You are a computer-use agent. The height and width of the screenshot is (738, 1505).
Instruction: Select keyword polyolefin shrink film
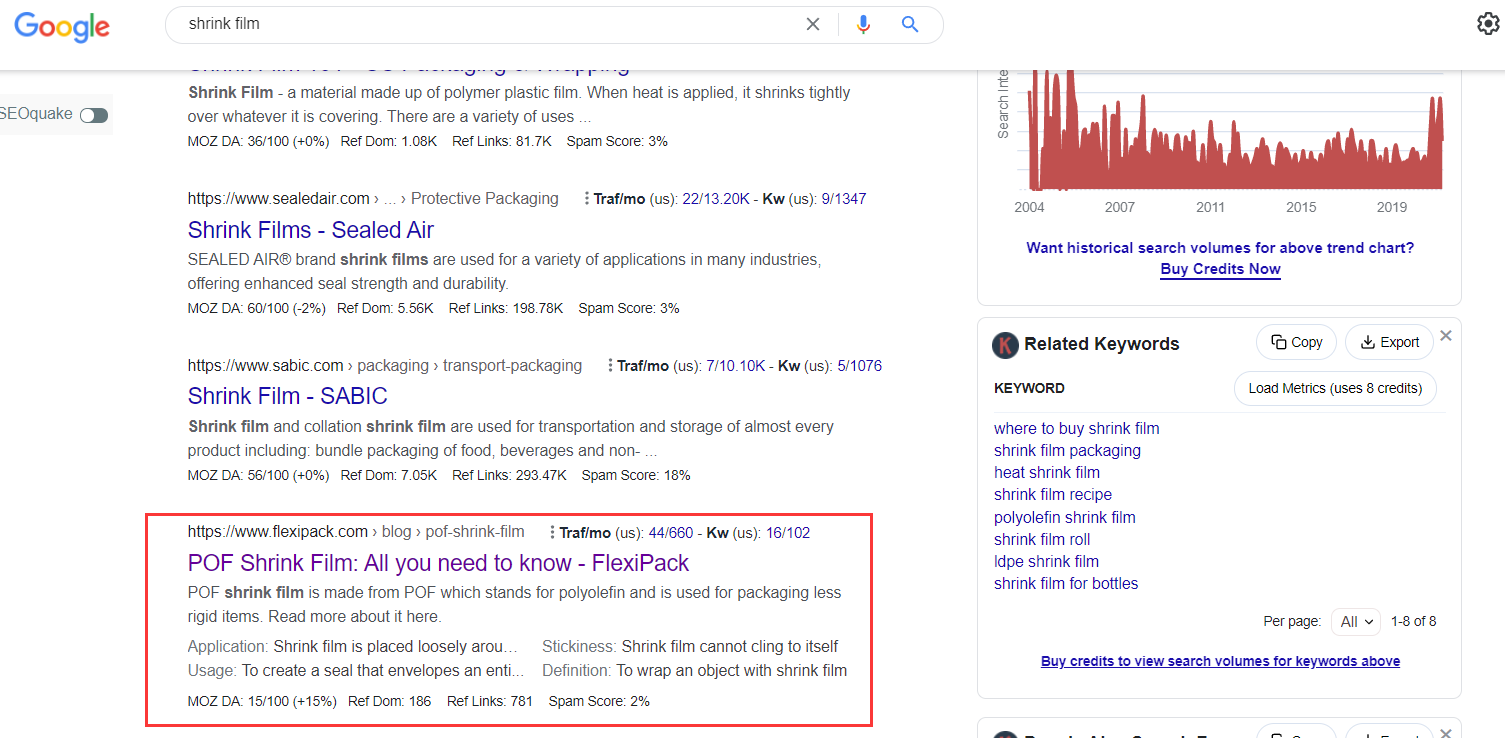pos(1065,517)
